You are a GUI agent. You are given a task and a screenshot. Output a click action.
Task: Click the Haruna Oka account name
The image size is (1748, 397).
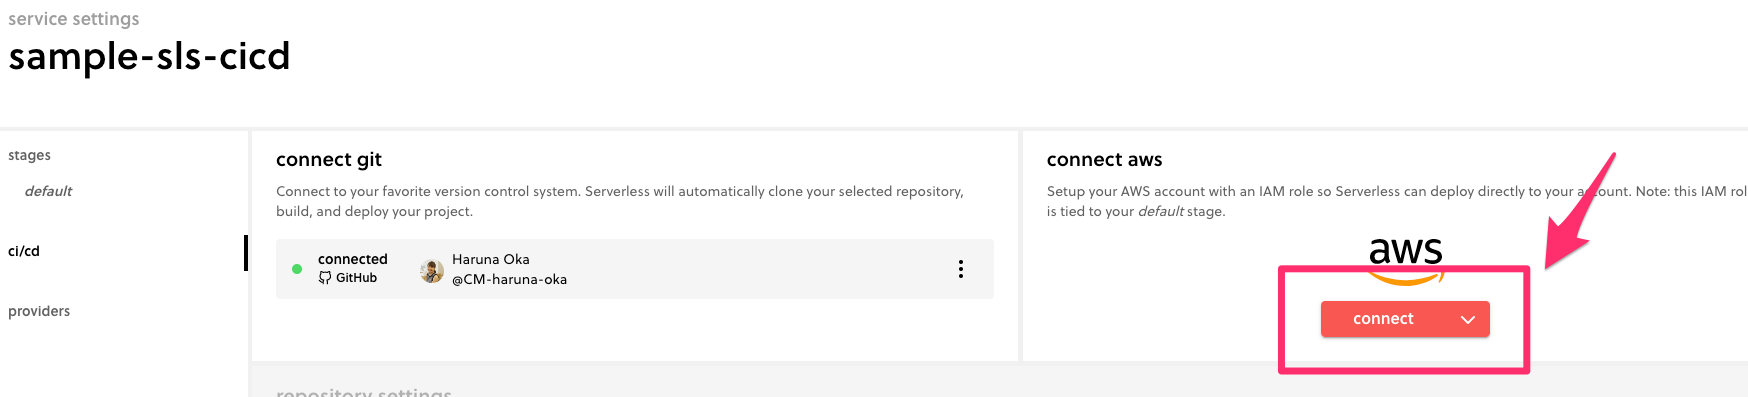tap(491, 259)
